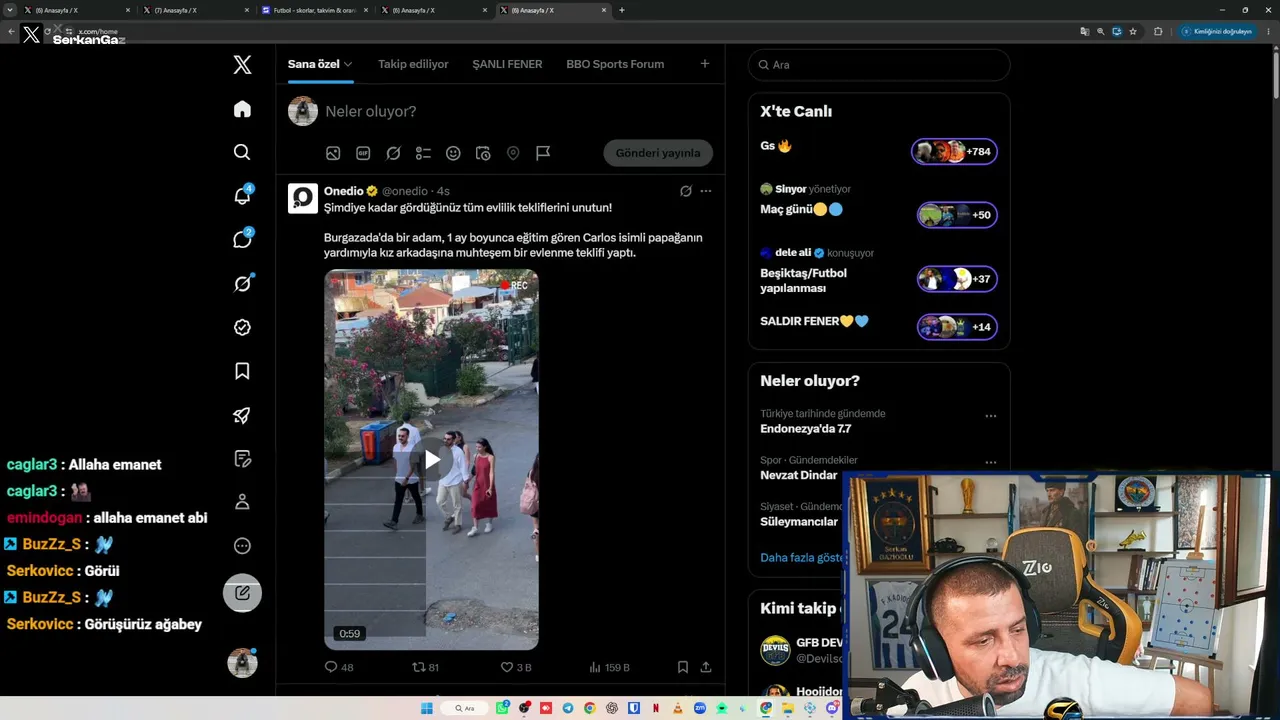Viewport: 1280px width, 720px height.
Task: Click the round compose post button in sidebar
Action: [x=242, y=592]
